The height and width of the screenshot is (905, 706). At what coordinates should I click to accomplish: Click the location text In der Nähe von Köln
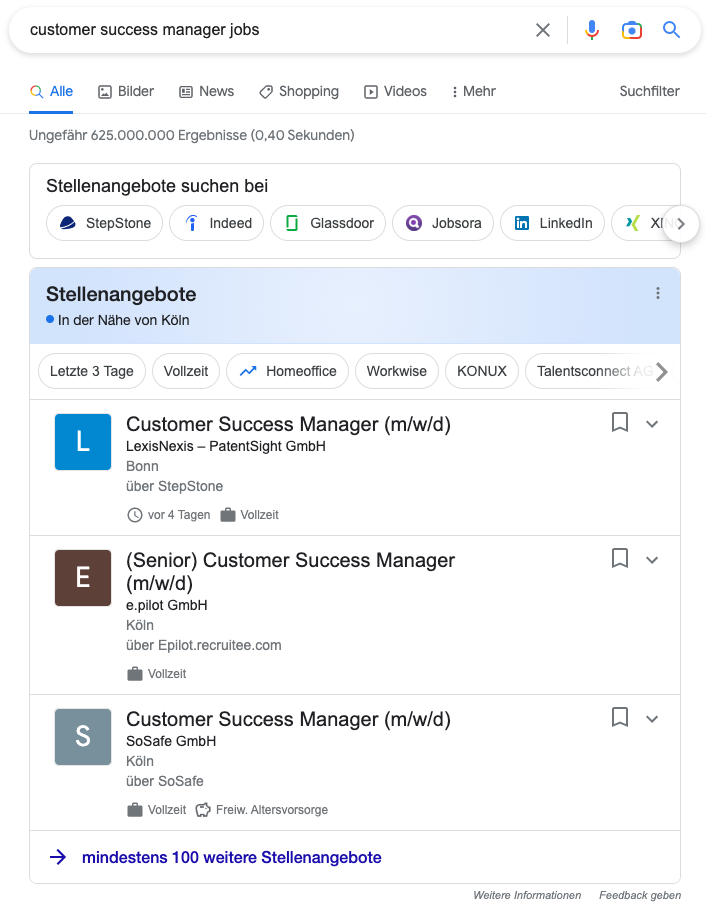coord(124,320)
